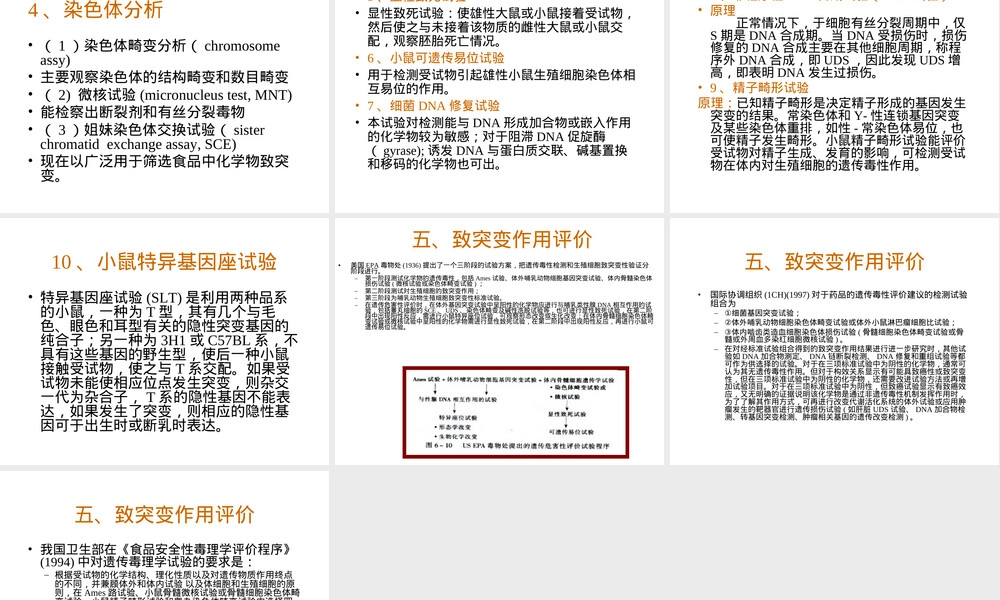
Task: Click the bullet '( 1 ) 染色体畸变分析 ( chromosome assy)'
Action: (x=159, y=53)
